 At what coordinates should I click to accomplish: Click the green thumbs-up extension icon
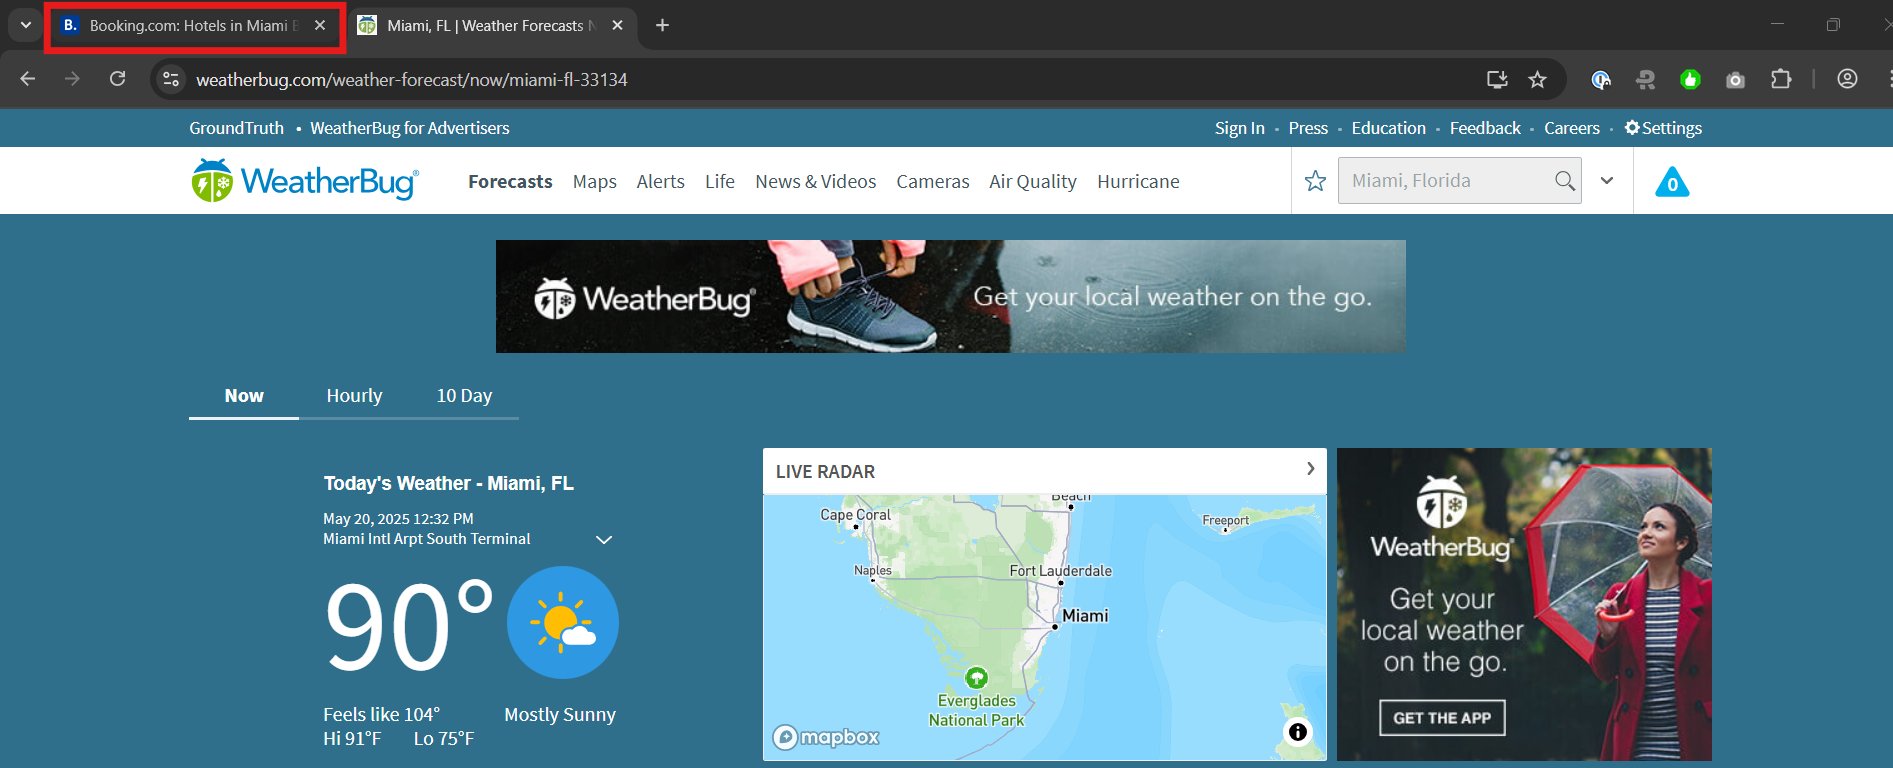(x=1690, y=80)
